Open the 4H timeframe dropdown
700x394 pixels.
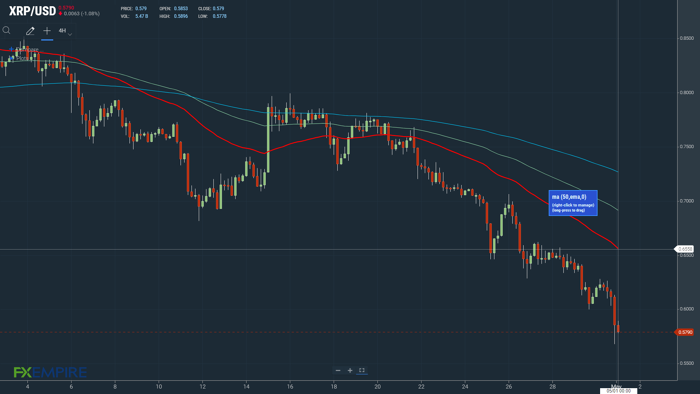65,31
